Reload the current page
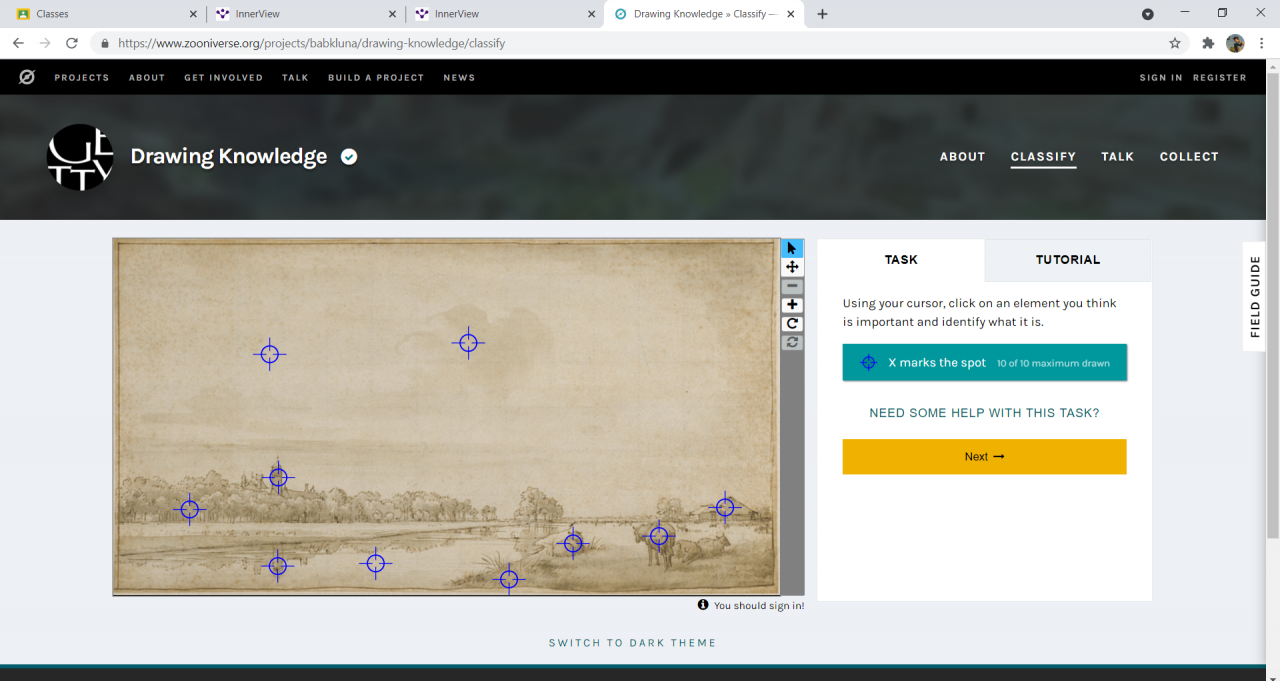The width and height of the screenshot is (1280, 681). point(72,43)
